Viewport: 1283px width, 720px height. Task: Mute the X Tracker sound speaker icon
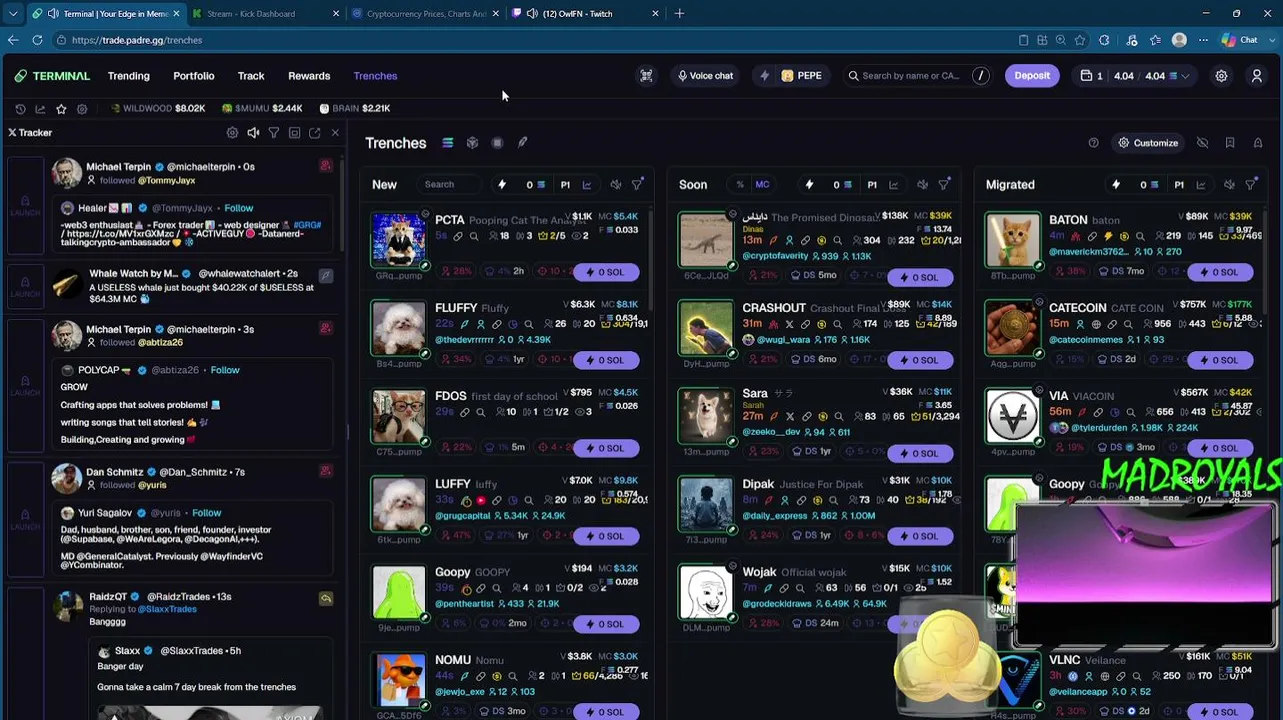253,133
